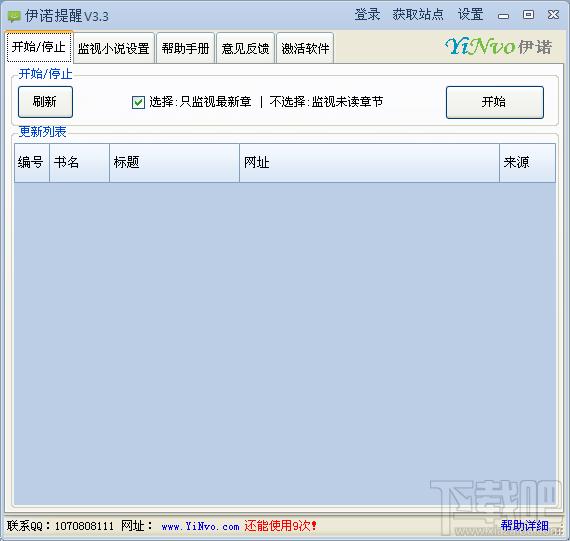The height and width of the screenshot is (541, 570).
Task: Click the green 伊诺提醒 app icon
Action: [x=14, y=16]
